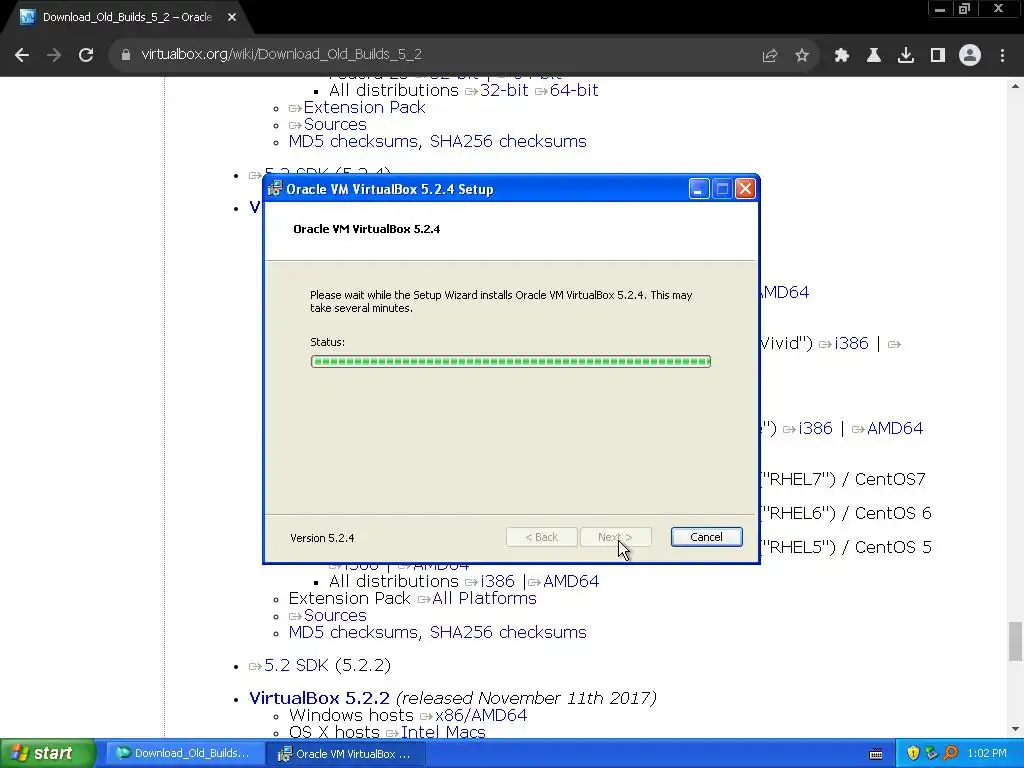Open the lower MD5 checksums link

[353, 632]
